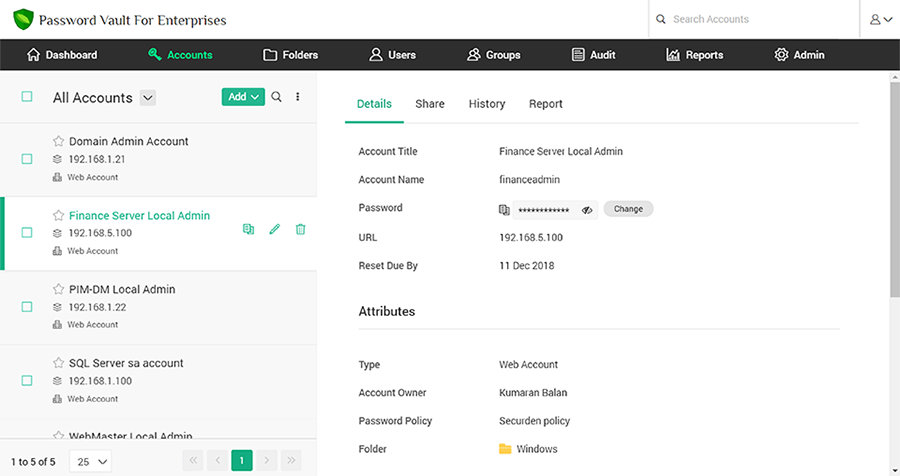The image size is (900, 476).
Task: Click the Change password button
Action: pos(629,209)
